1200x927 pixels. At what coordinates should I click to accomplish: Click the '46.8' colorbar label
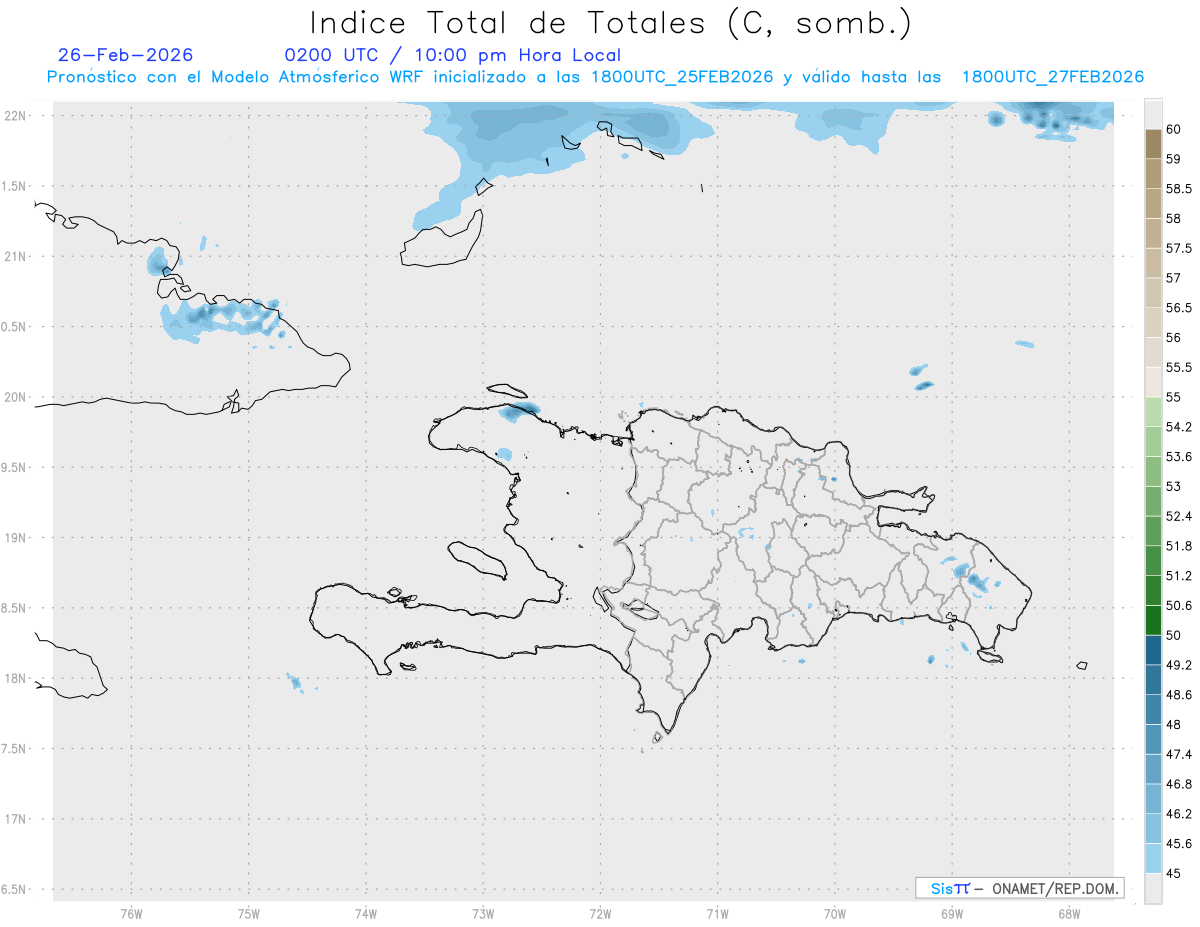1179,784
